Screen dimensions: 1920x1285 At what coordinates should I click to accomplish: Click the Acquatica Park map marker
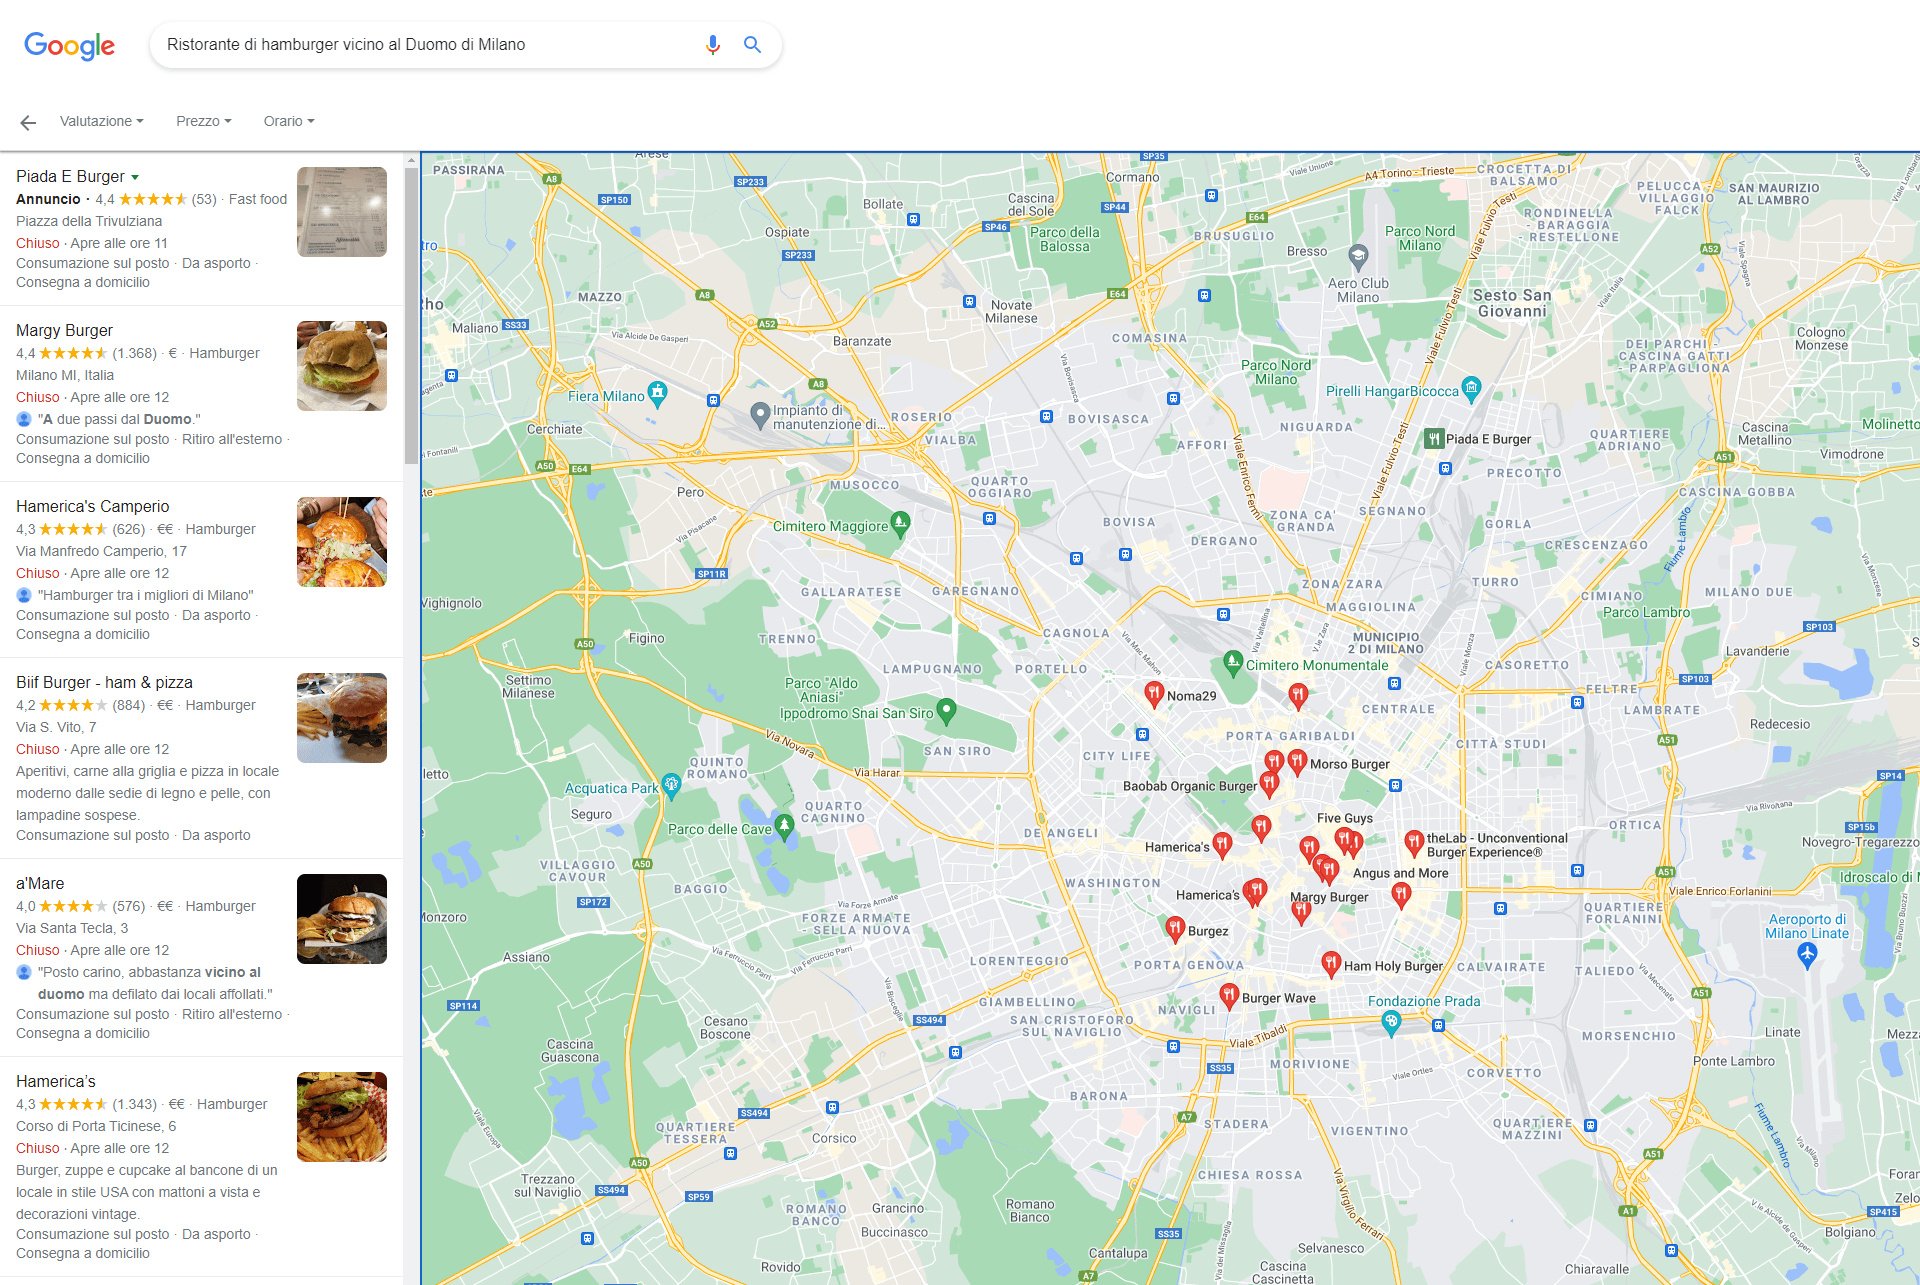pos(672,786)
